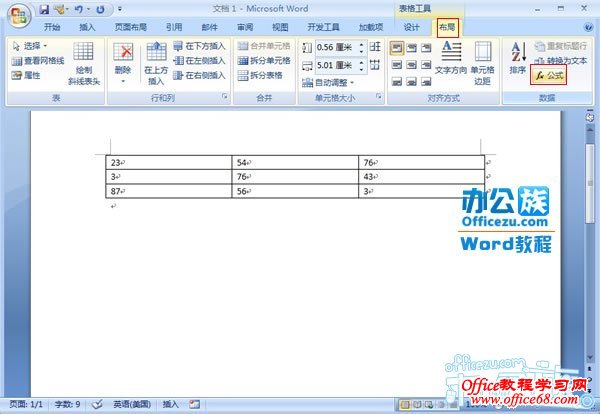Select align top right

pos(426,48)
